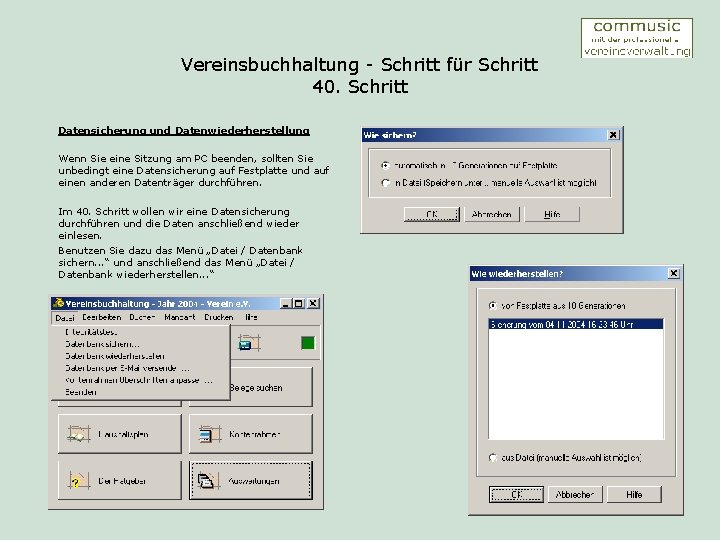
Task: Select 'von Festplatte aus 10 Generationen' radio
Action: (493, 305)
